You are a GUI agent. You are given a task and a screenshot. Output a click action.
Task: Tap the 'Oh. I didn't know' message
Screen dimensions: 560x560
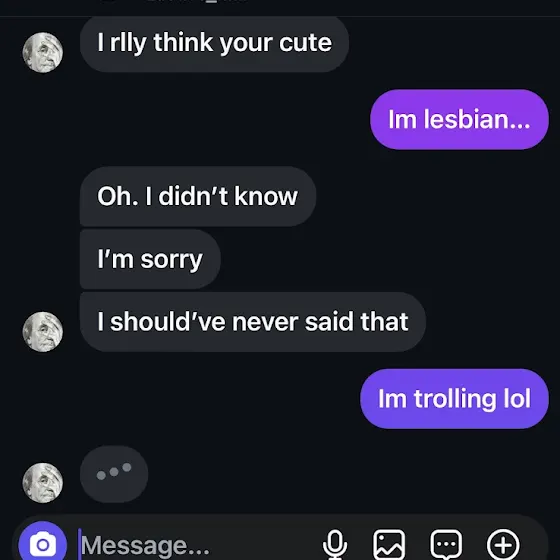click(198, 196)
